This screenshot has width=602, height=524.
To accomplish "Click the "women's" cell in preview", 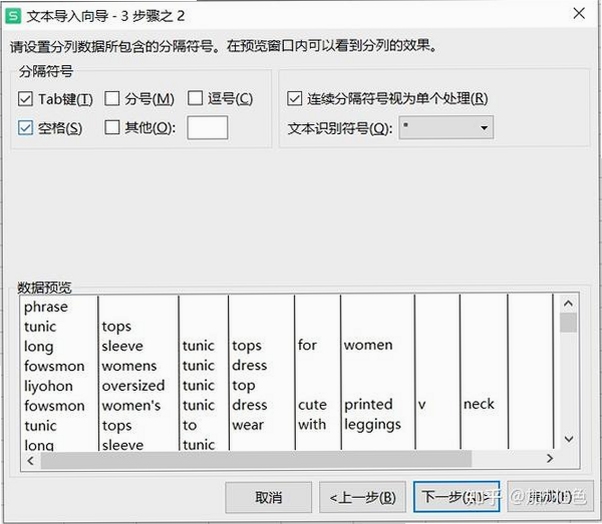I will [131, 405].
